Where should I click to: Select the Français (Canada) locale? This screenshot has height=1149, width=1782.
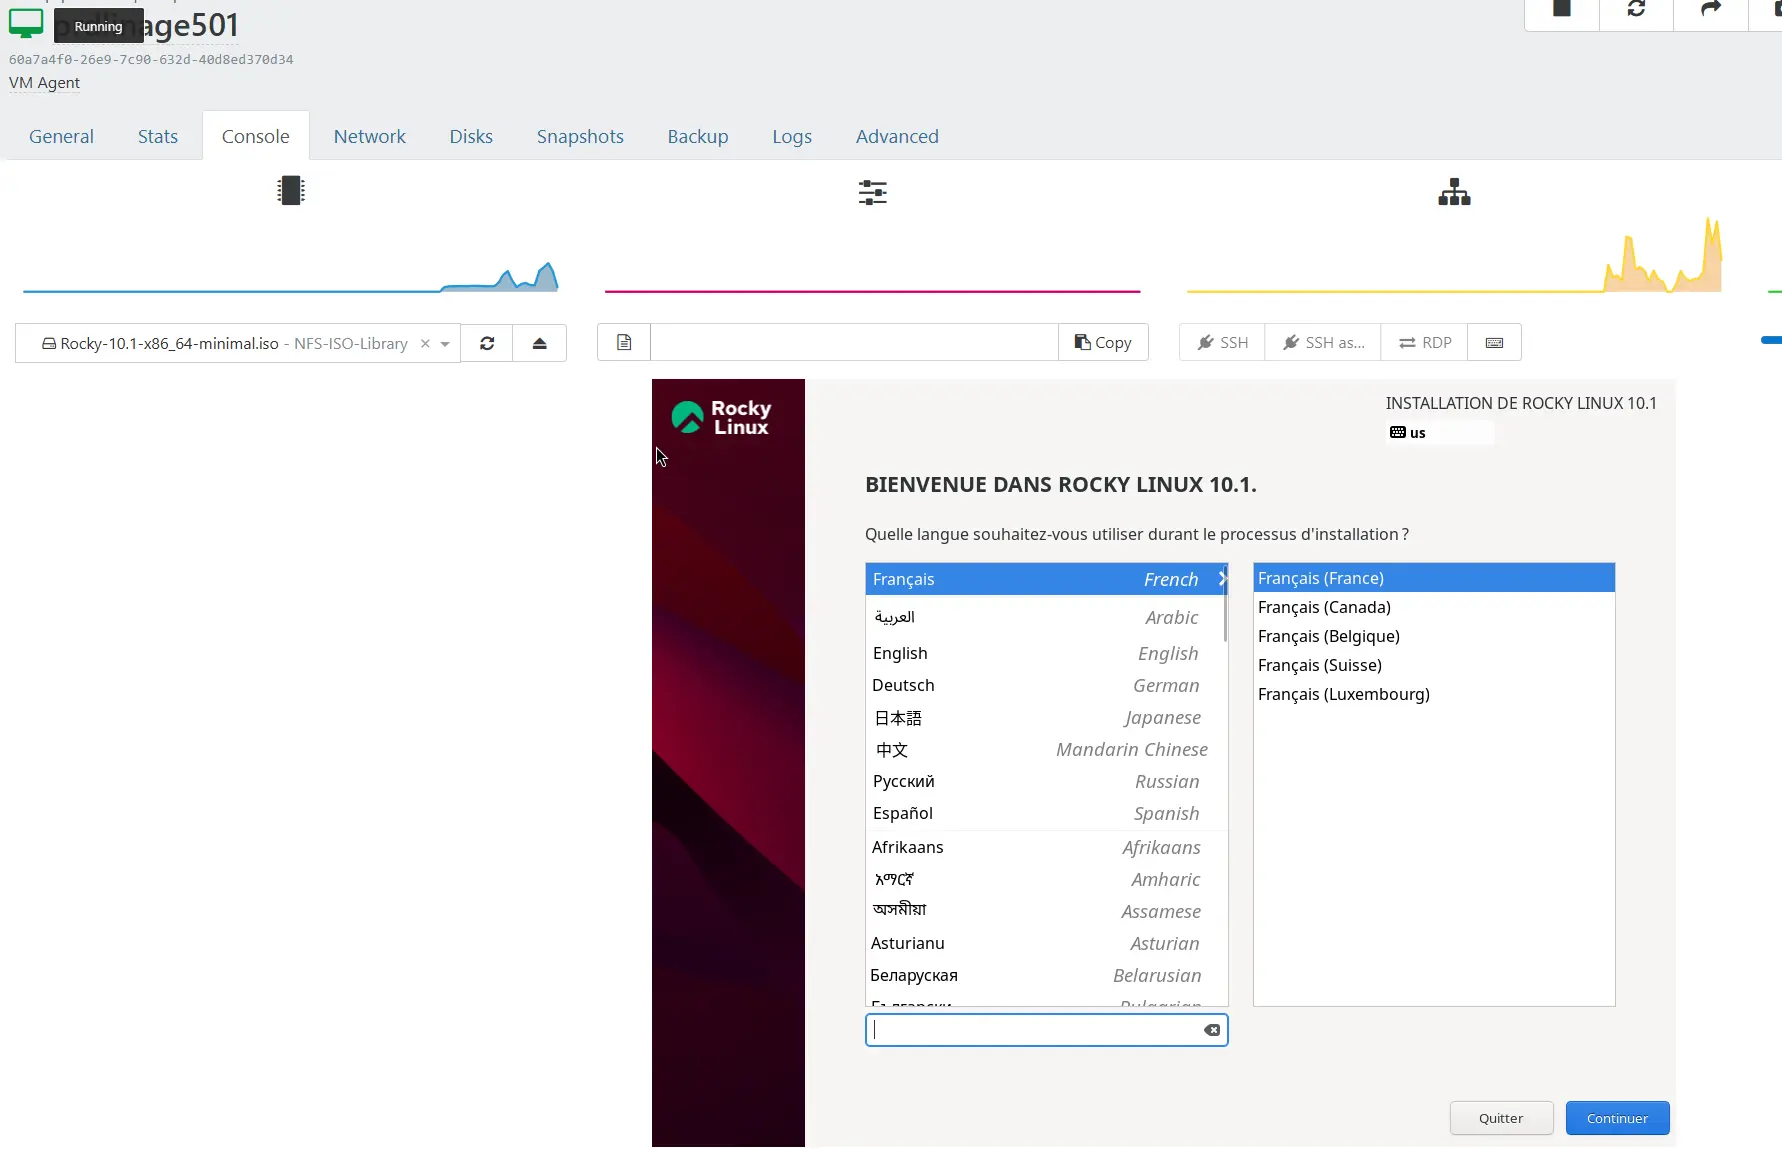coord(1434,607)
